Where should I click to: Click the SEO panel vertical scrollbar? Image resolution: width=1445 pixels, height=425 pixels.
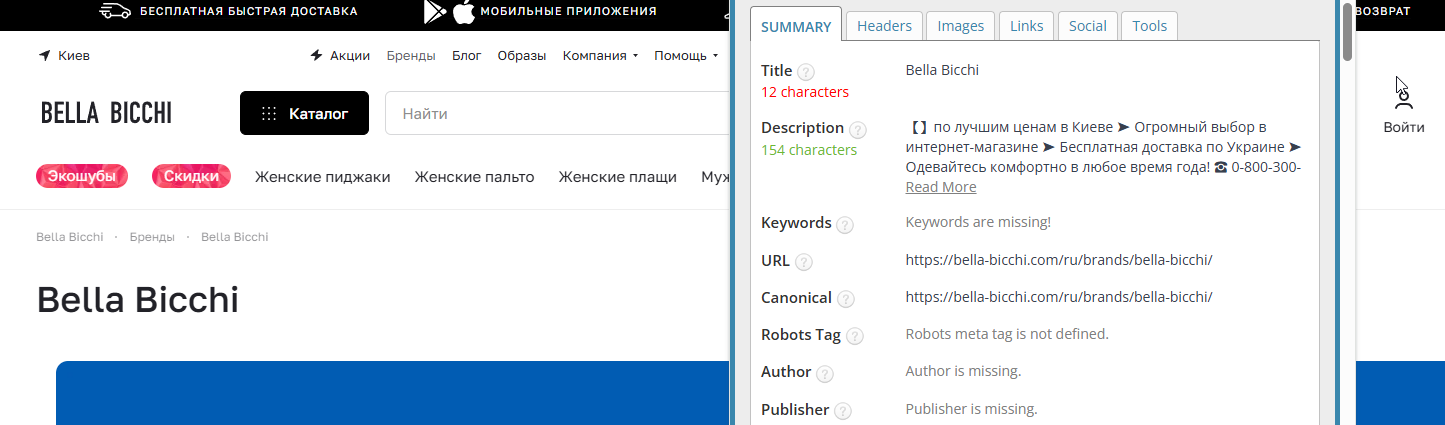pos(1347,212)
